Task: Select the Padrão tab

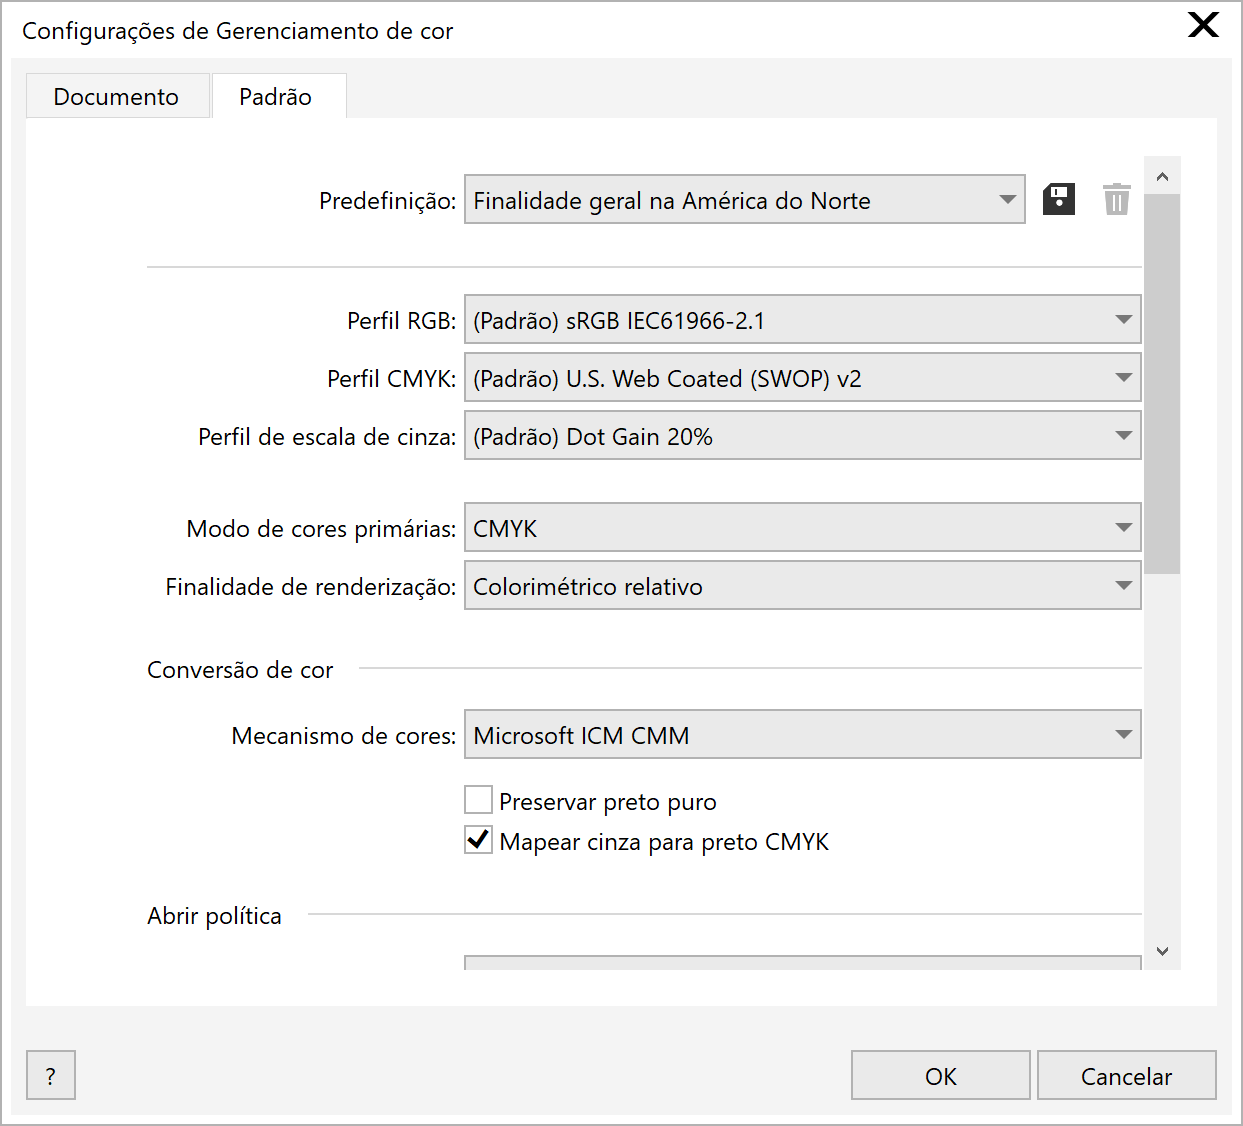Action: (x=276, y=97)
